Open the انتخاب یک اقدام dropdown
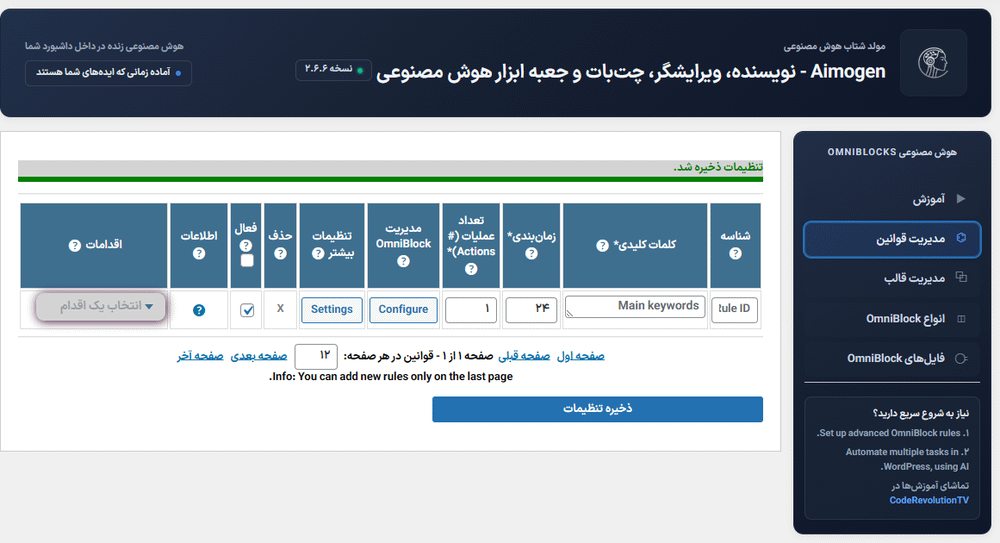The image size is (1000, 543). pos(101,306)
